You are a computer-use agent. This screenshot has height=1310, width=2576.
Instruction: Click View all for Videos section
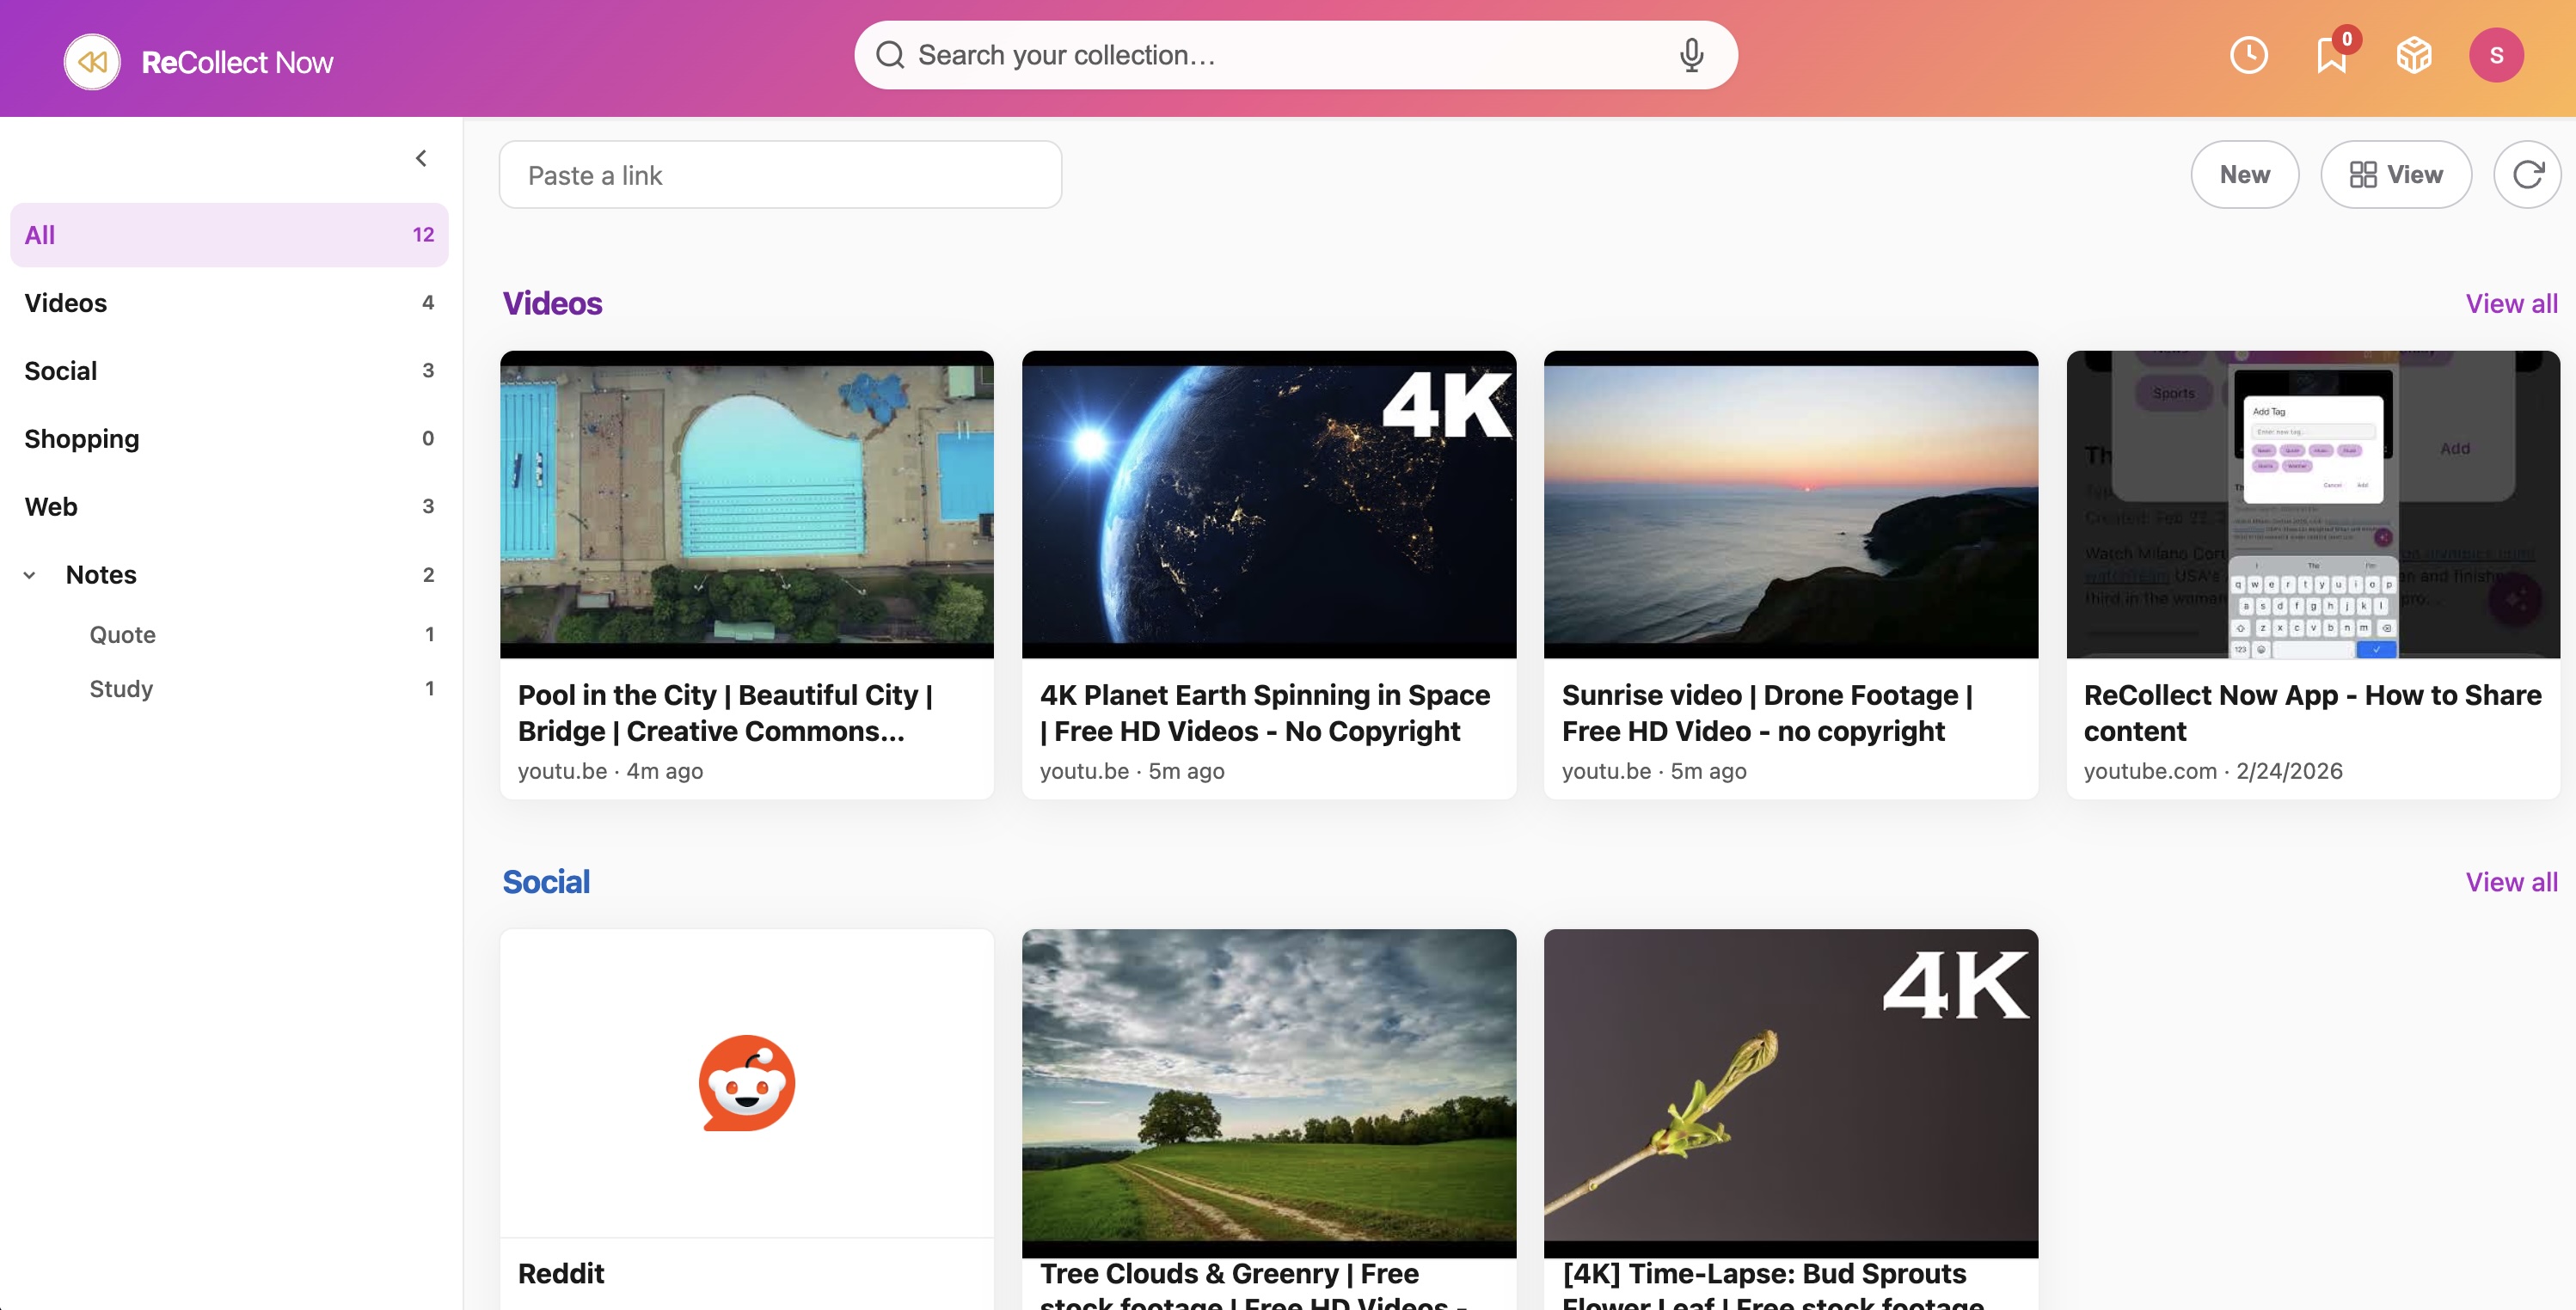click(x=2511, y=304)
